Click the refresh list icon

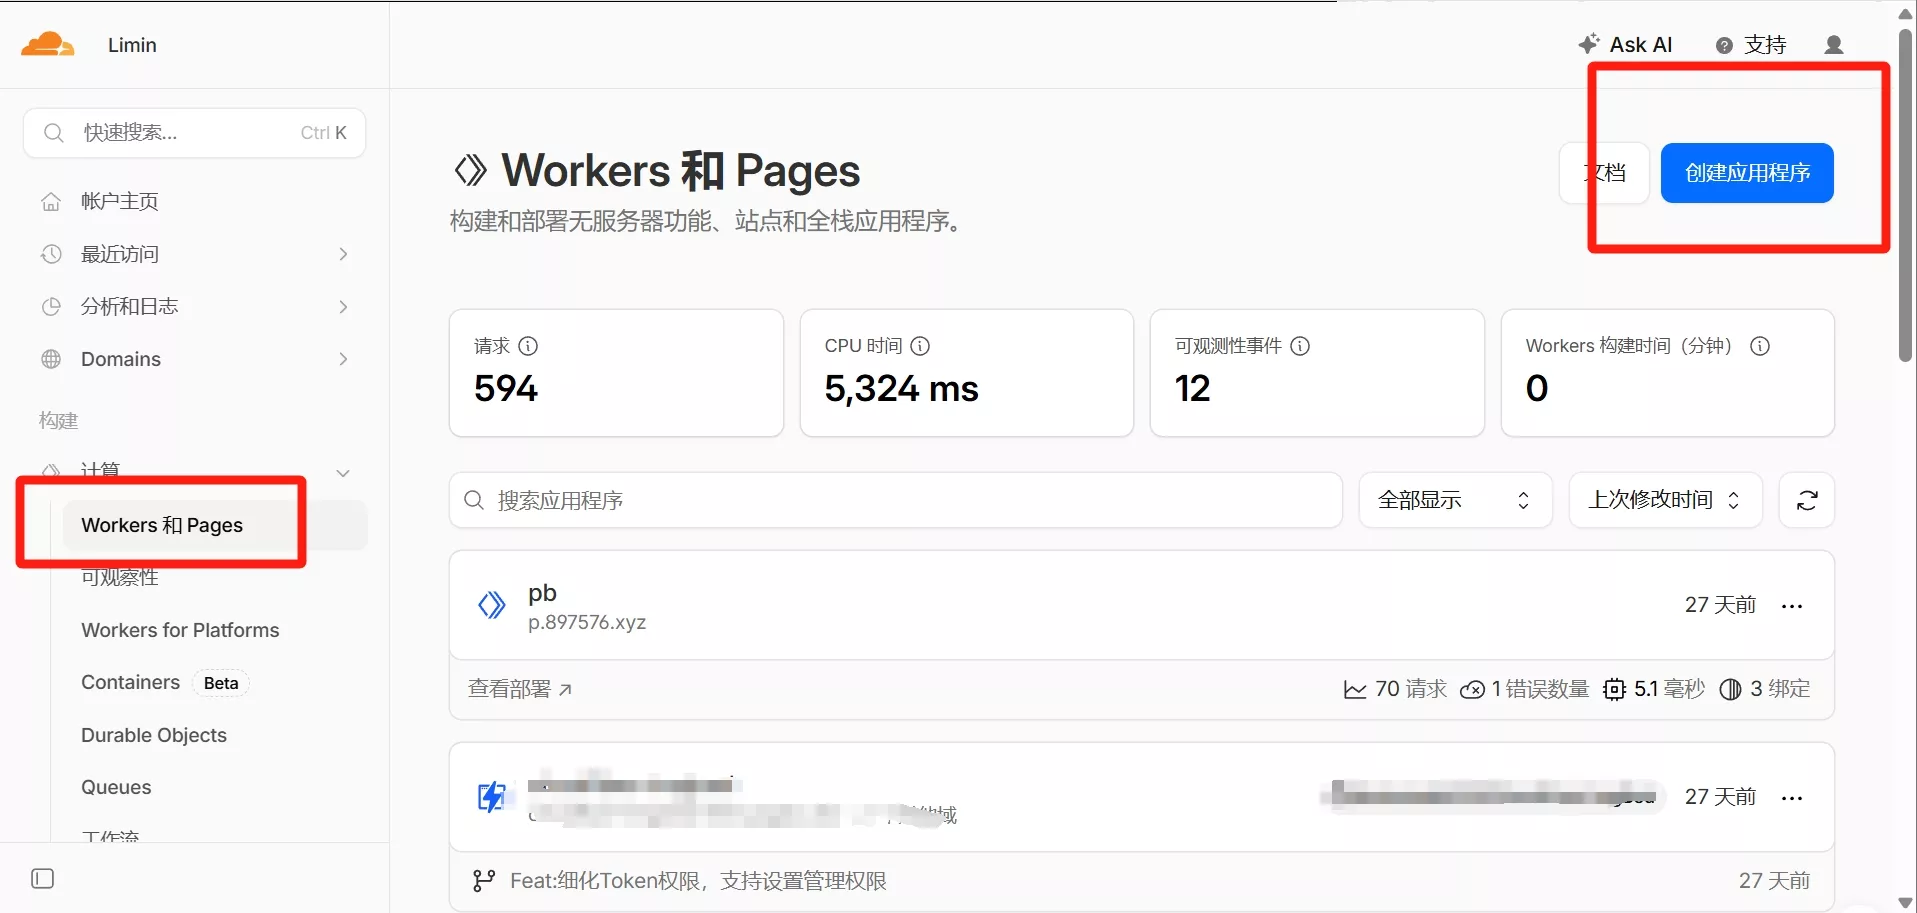1807,500
